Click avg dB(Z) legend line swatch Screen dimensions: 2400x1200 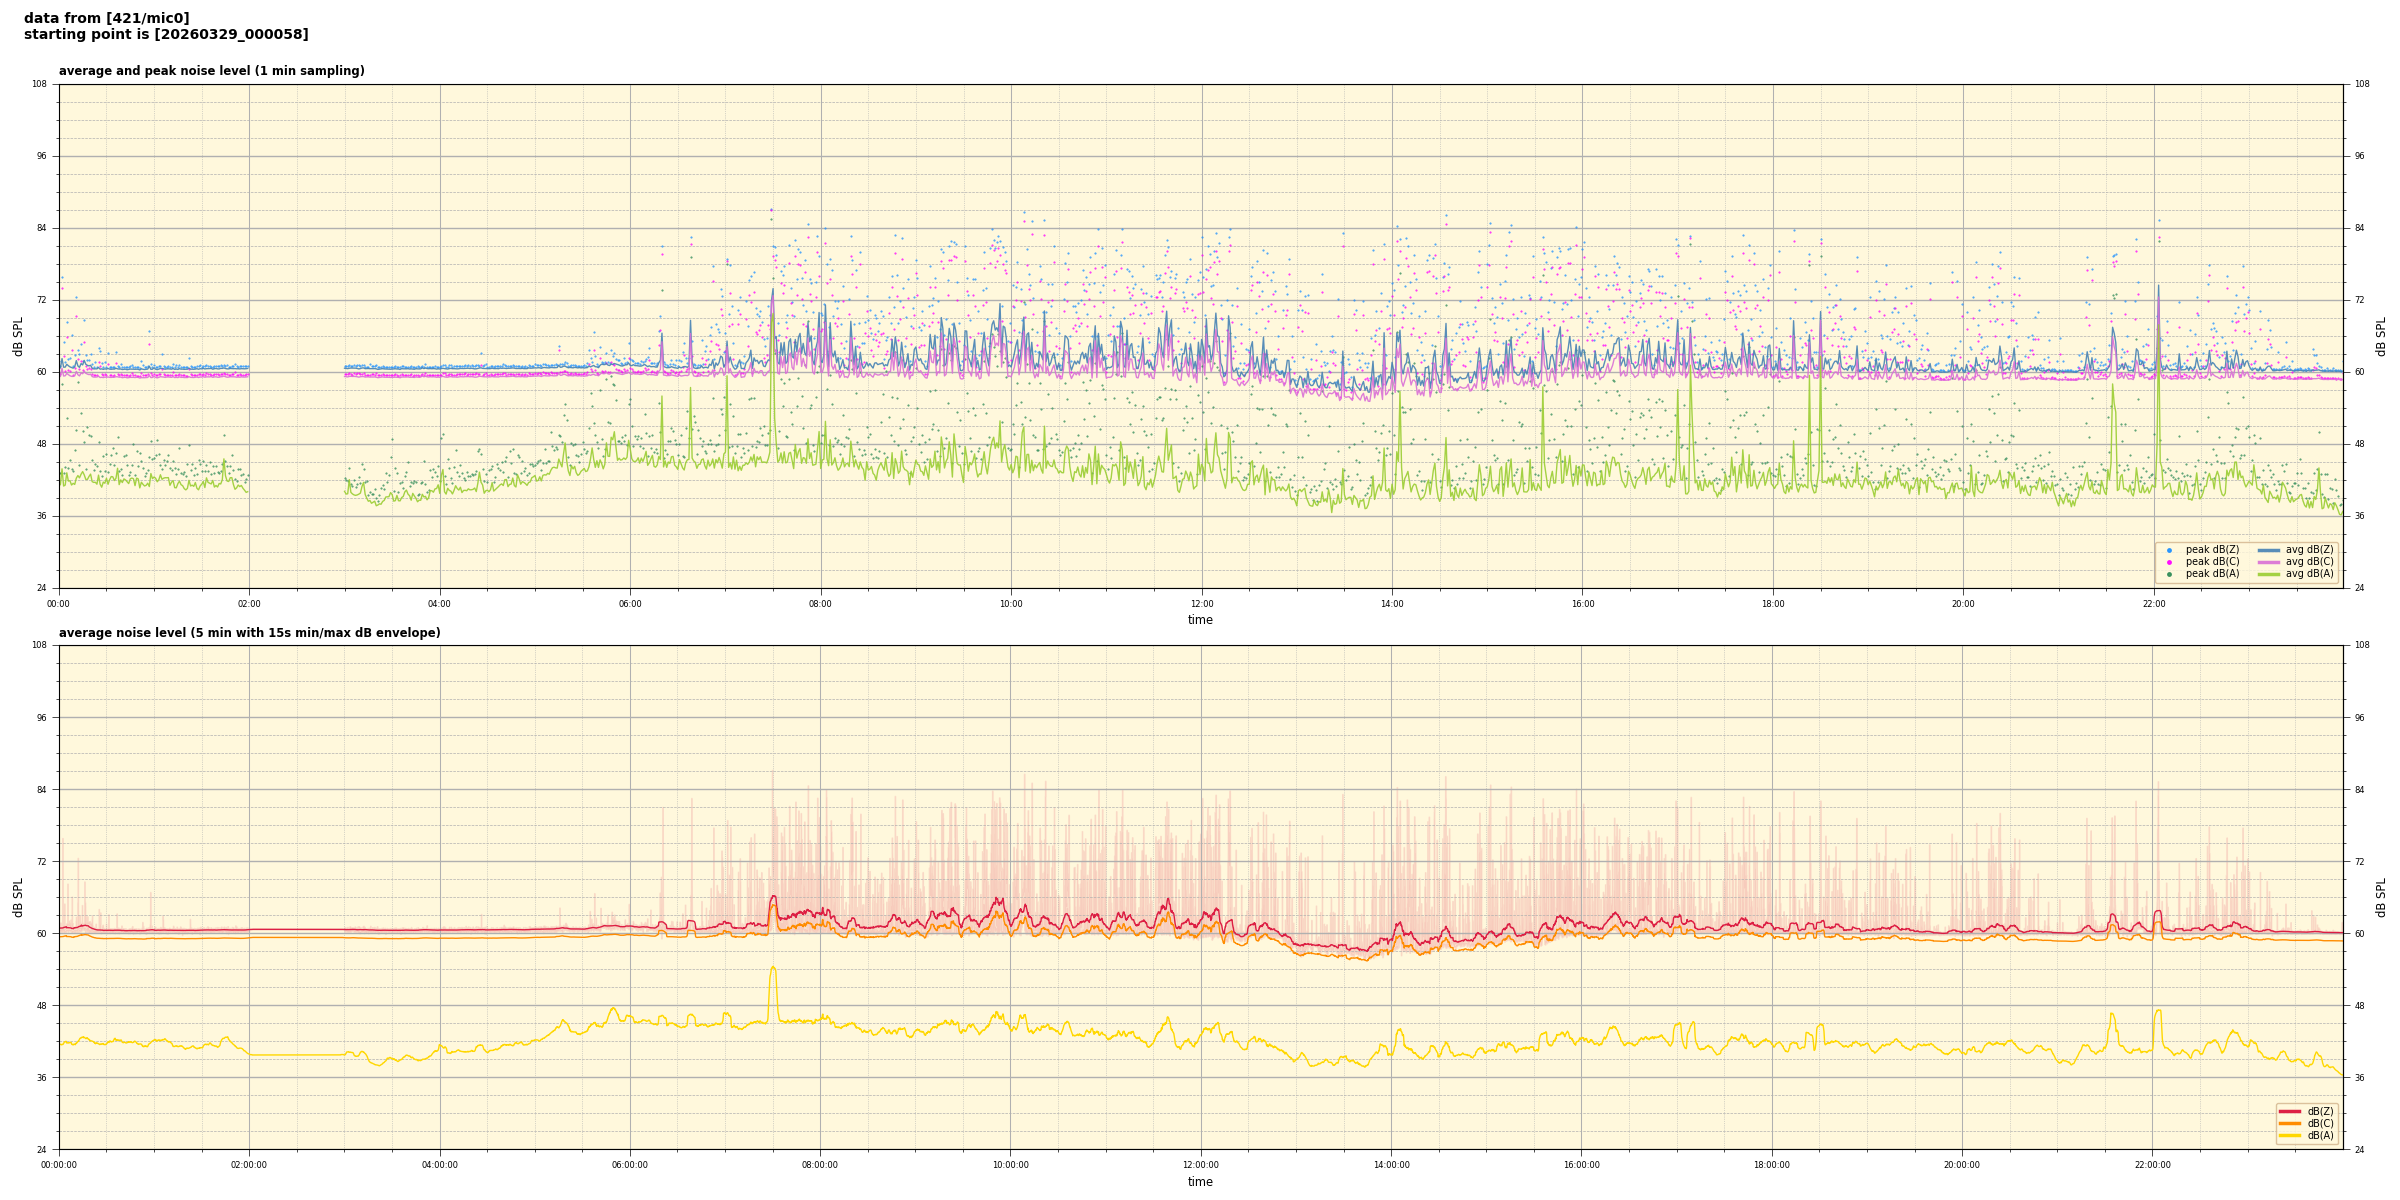click(x=2269, y=550)
